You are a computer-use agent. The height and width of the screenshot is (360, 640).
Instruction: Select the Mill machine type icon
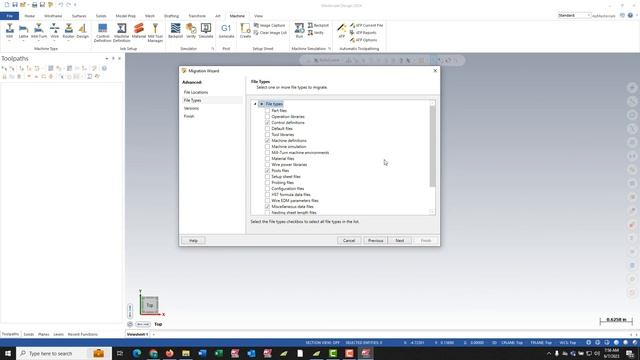tap(9, 31)
